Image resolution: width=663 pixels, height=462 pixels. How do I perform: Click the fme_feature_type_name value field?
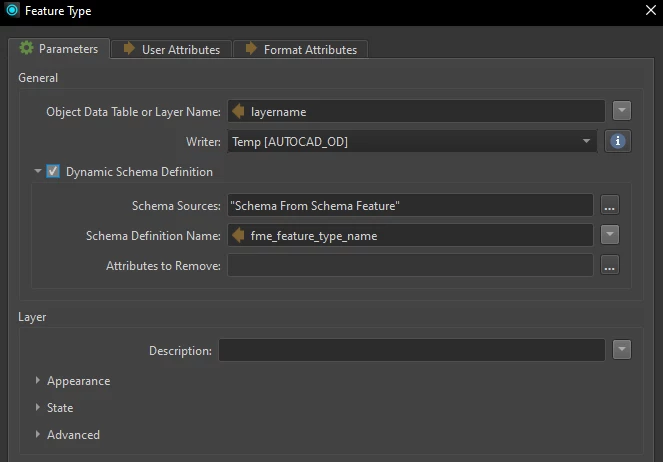pyautogui.click(x=410, y=235)
